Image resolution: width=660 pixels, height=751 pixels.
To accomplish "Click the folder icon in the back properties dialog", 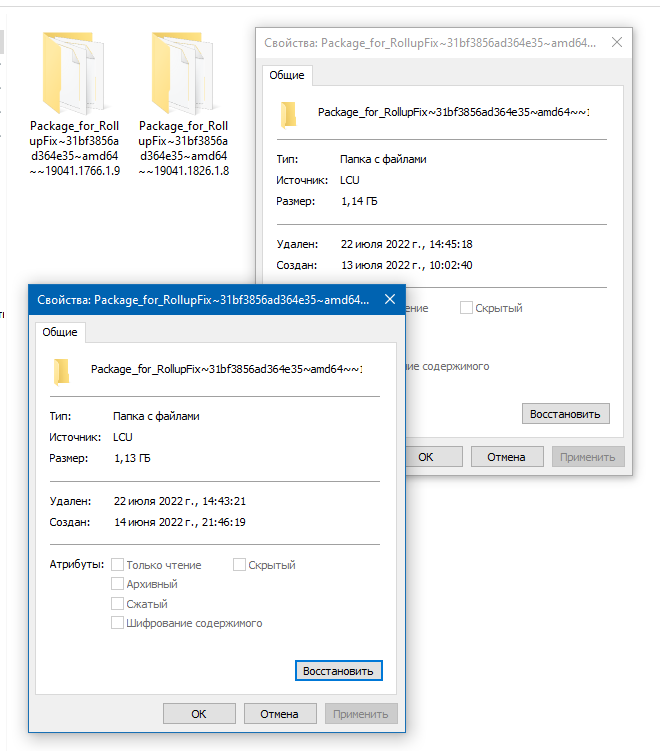I will pos(288,115).
